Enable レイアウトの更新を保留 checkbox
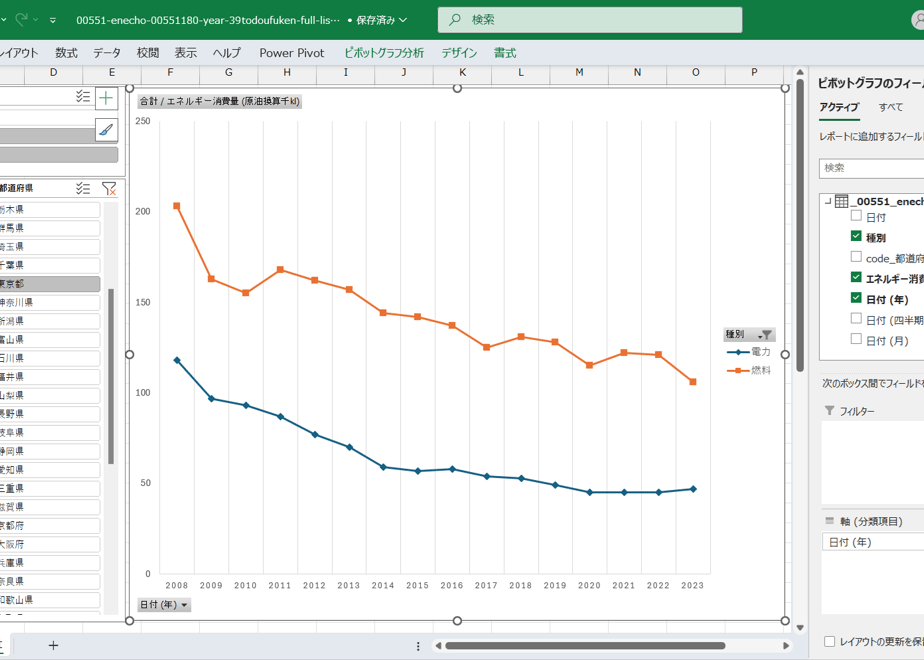924x660 pixels. click(x=830, y=641)
